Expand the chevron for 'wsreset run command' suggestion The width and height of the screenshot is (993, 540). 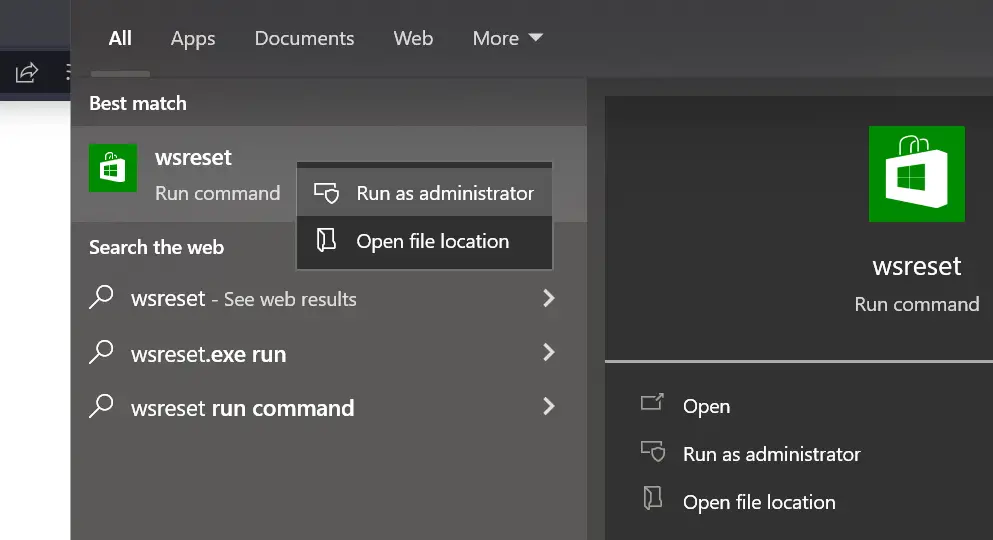(x=548, y=406)
